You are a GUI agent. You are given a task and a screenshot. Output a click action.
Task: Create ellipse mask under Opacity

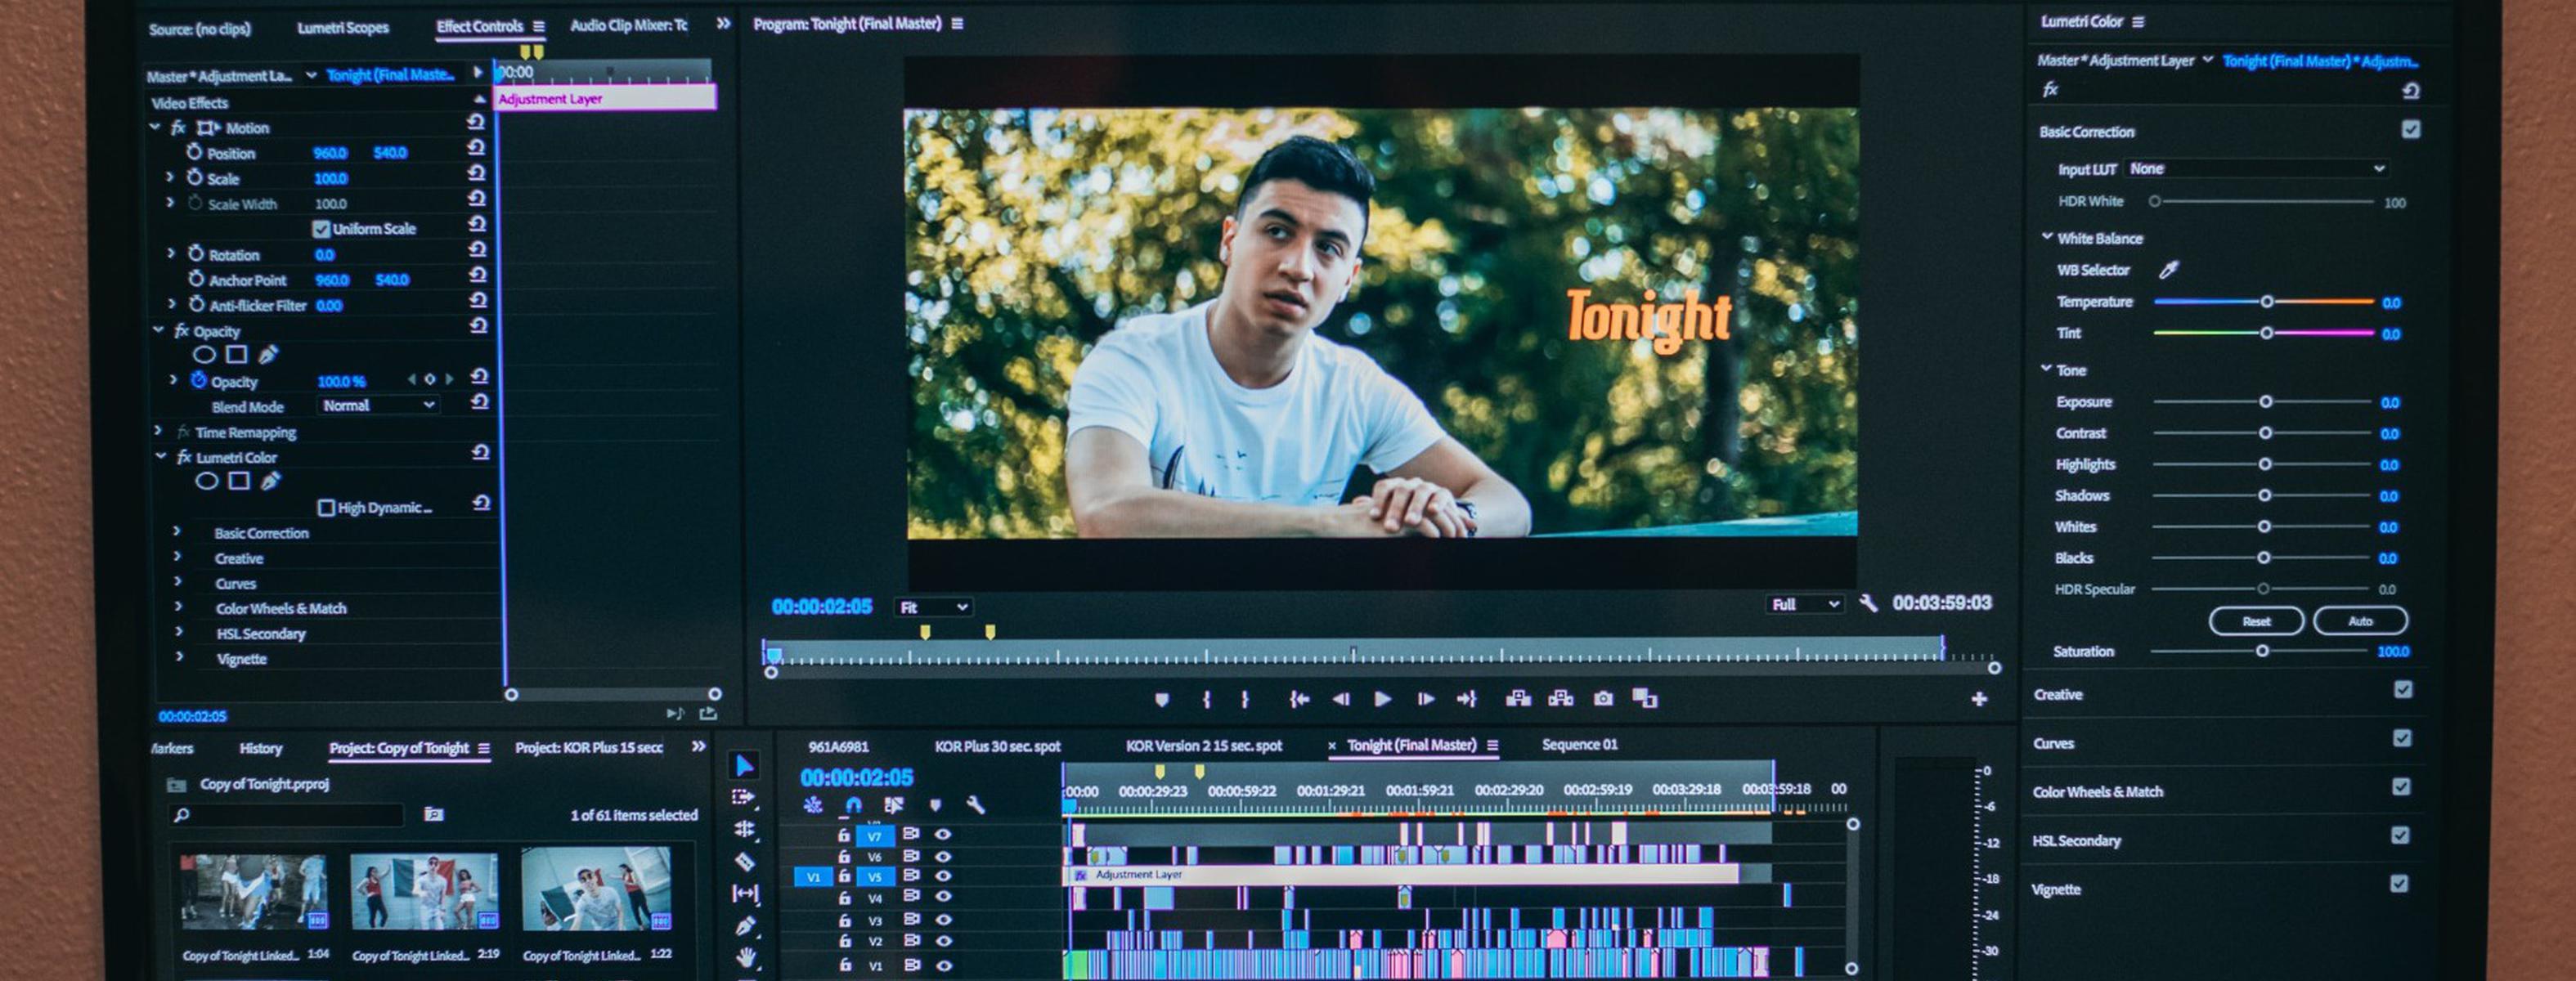204,354
